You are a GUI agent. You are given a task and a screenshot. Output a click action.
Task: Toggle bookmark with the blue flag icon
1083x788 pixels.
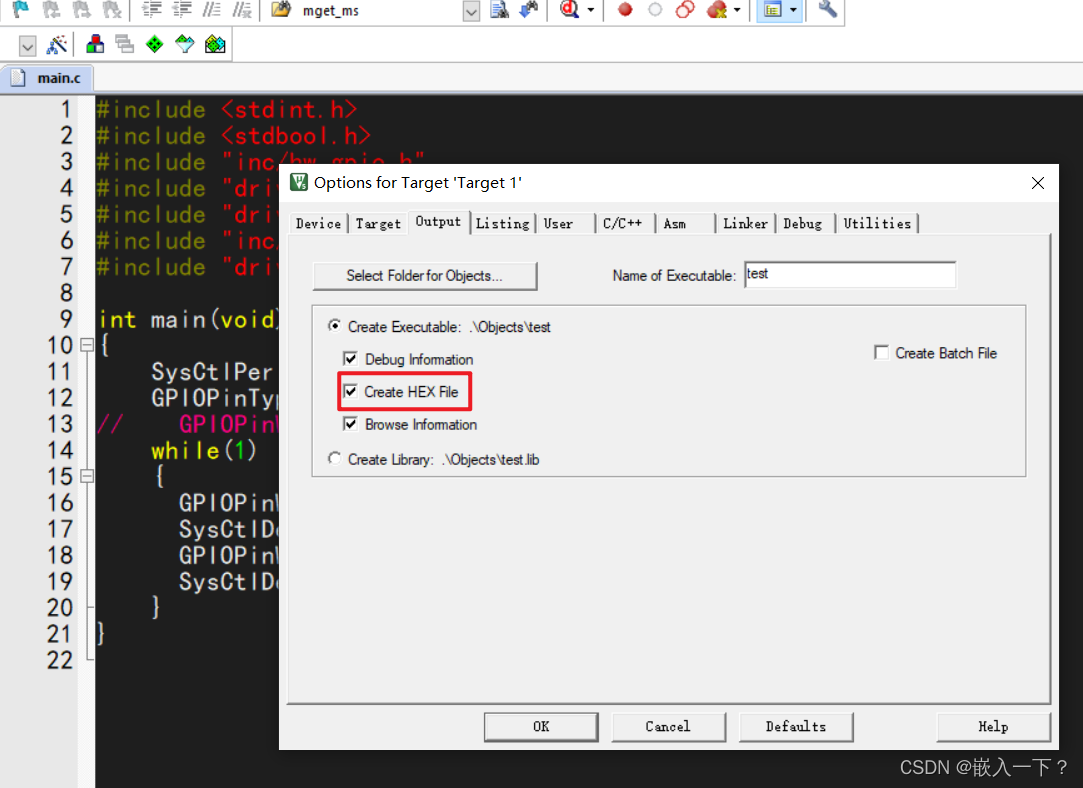pyautogui.click(x=21, y=10)
